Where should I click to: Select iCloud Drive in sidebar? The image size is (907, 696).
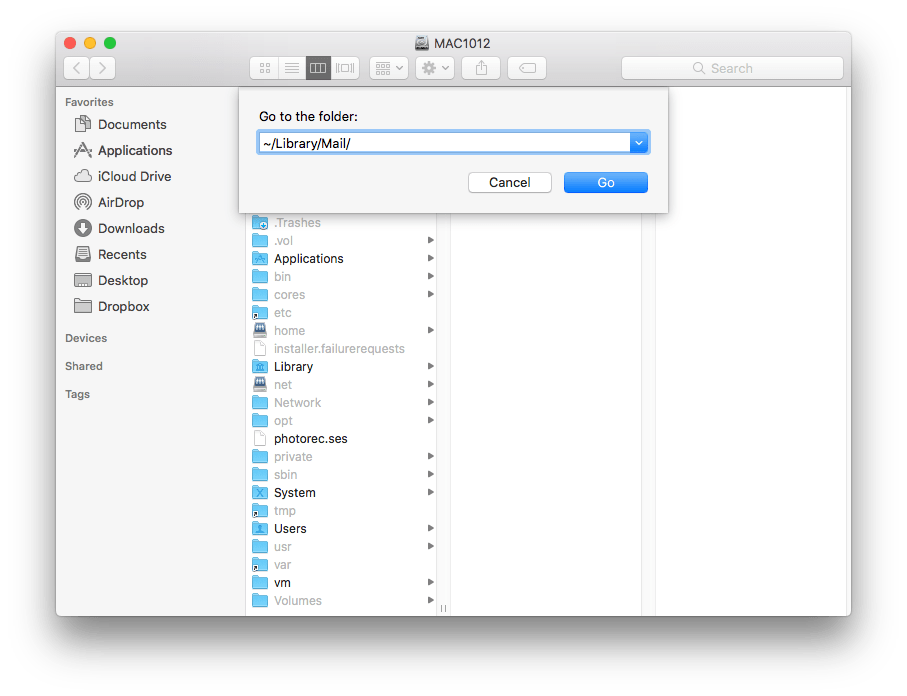134,176
